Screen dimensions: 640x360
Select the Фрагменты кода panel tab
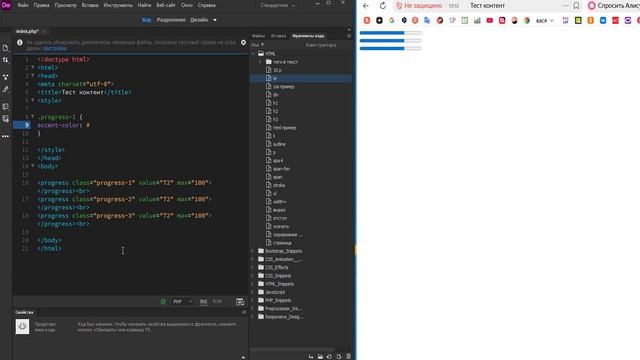coord(308,36)
